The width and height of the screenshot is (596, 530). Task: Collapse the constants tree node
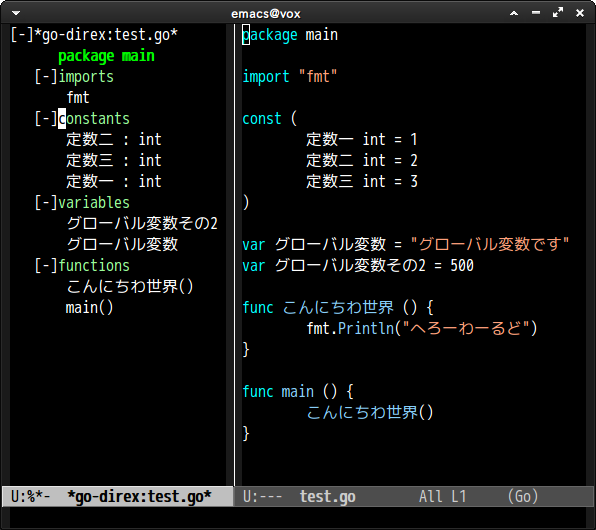[46, 119]
